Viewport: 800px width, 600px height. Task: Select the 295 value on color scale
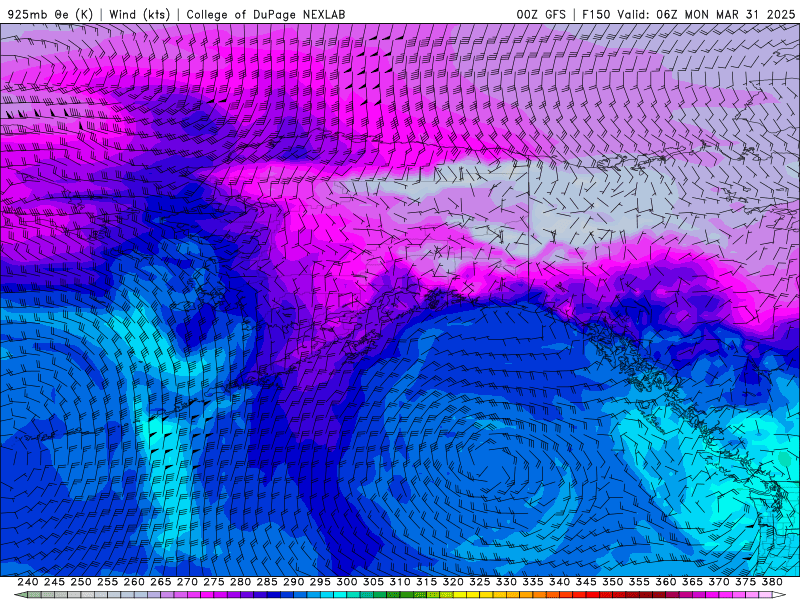(320, 582)
